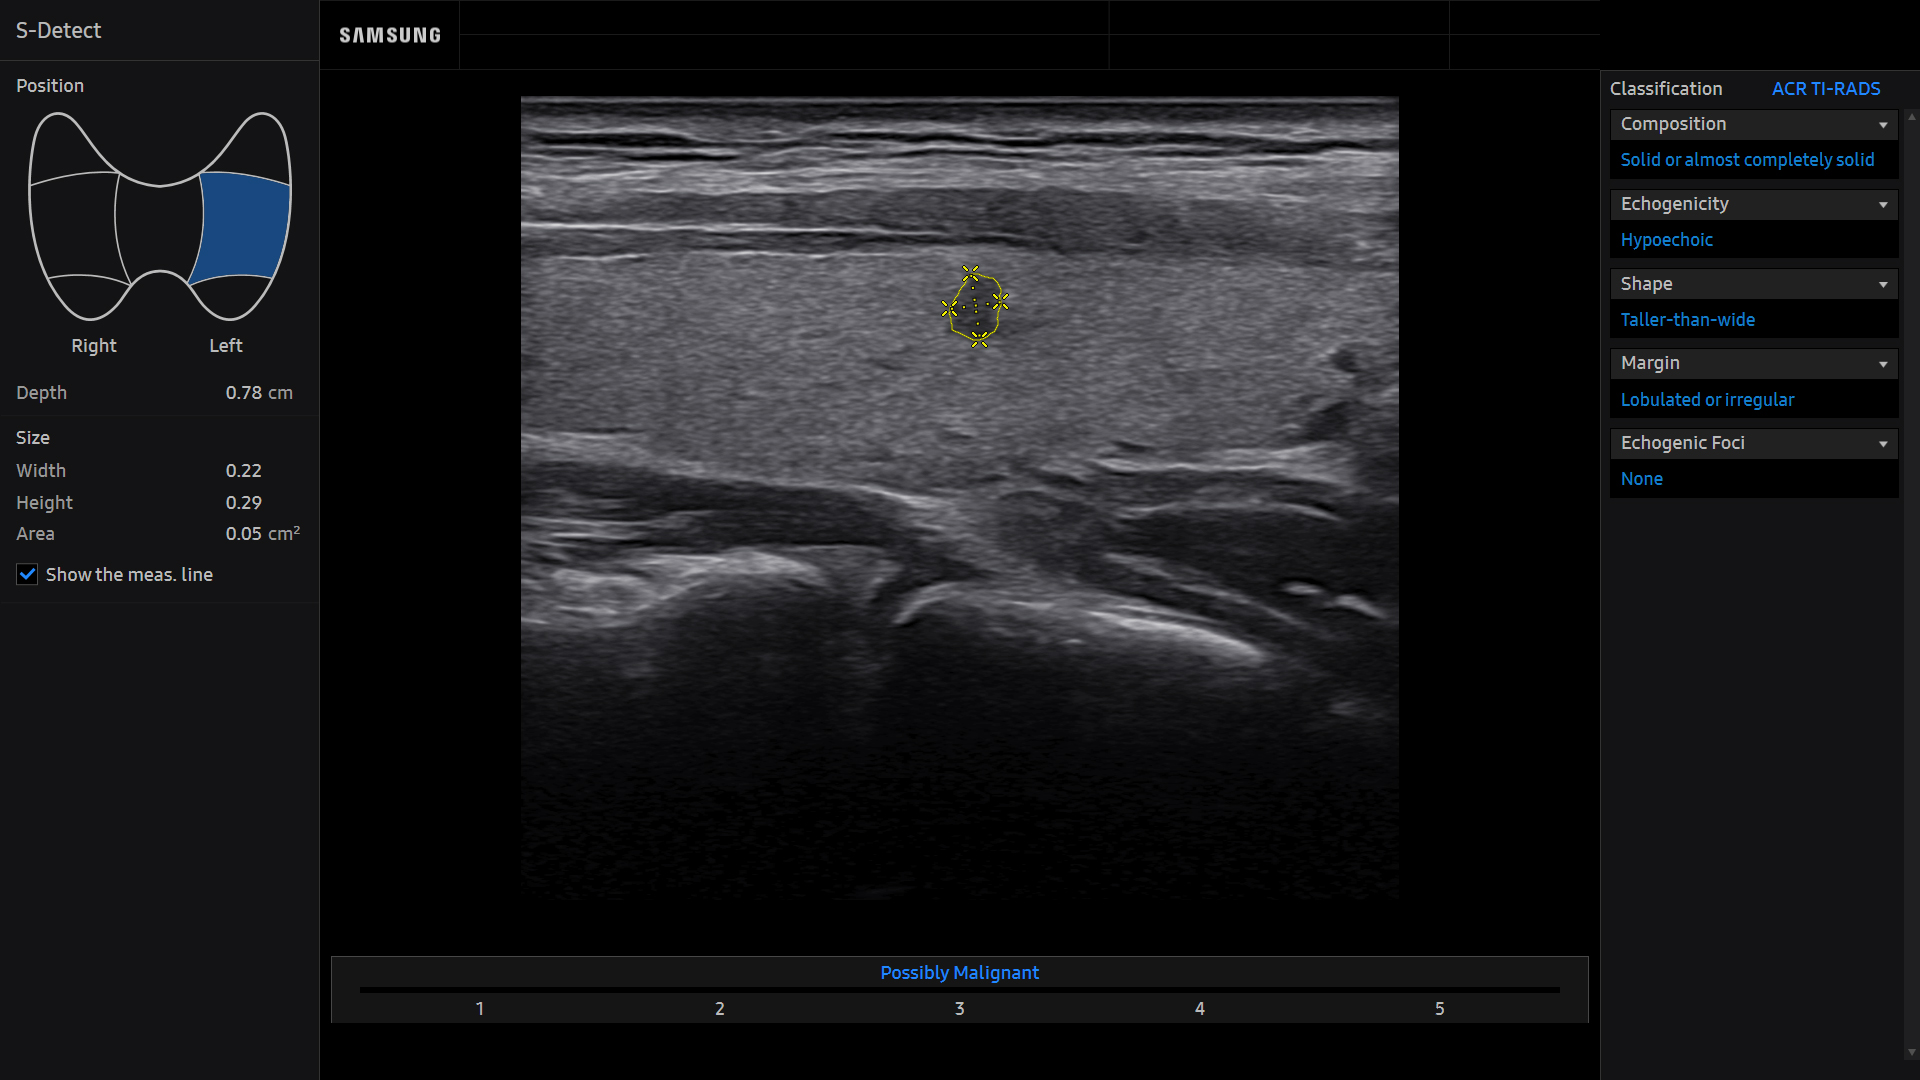Click the Height value 0.29
The width and height of the screenshot is (1920, 1080).
point(243,503)
